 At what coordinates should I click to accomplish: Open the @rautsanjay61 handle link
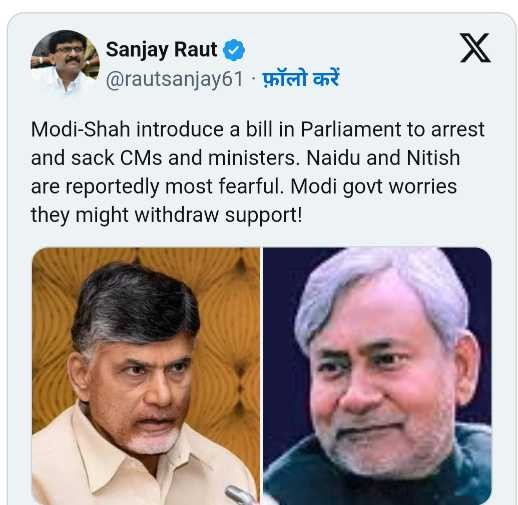175,79
